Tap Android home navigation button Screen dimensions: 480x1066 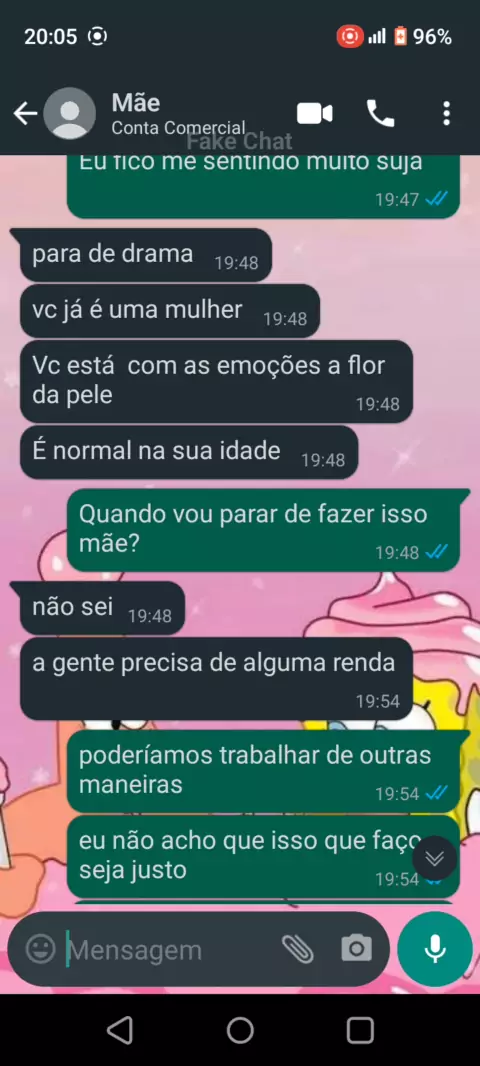[240, 1031]
